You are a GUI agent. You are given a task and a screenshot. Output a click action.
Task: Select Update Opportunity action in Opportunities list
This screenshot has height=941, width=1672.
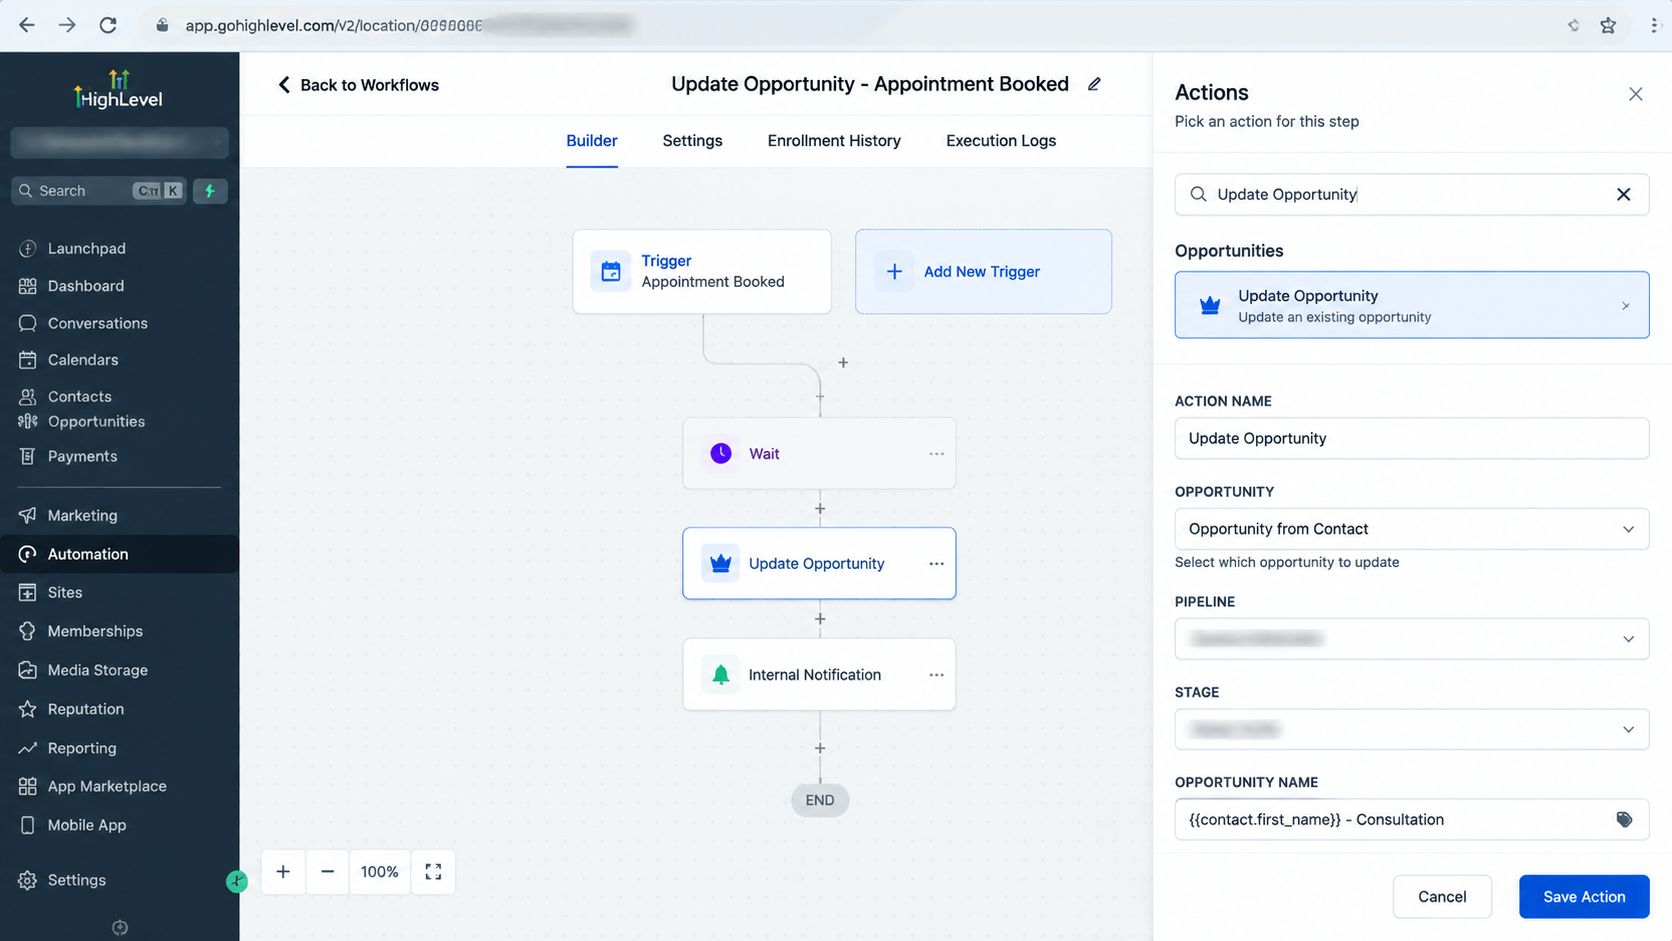pyautogui.click(x=1411, y=305)
